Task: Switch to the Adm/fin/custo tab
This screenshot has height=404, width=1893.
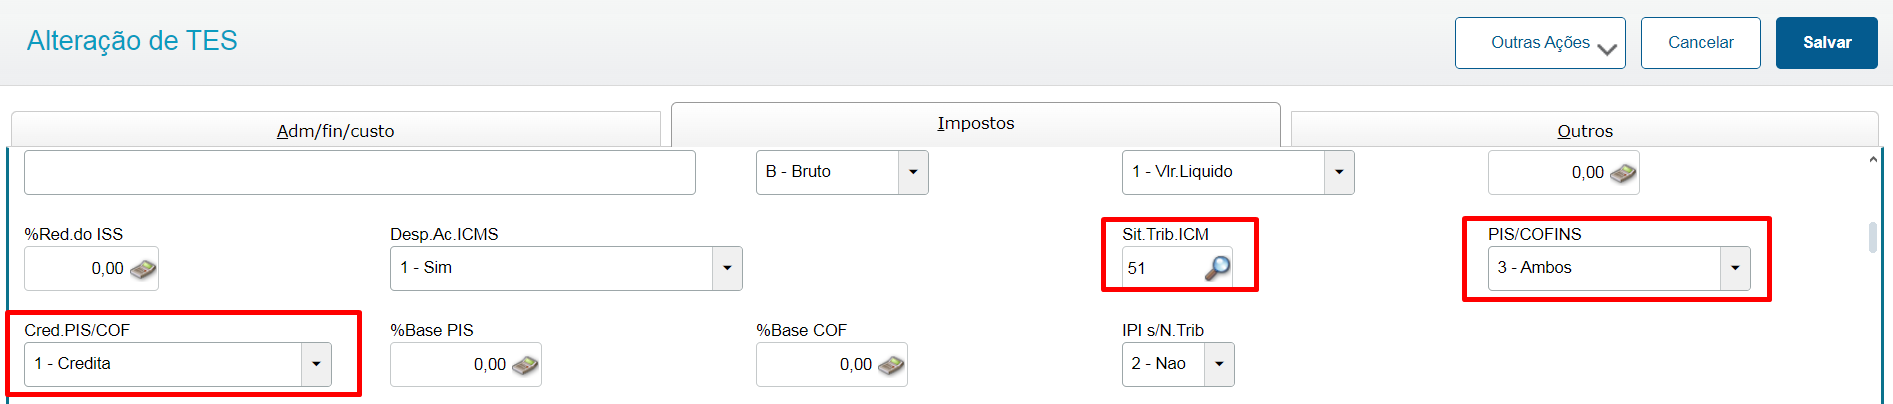Action: (336, 130)
